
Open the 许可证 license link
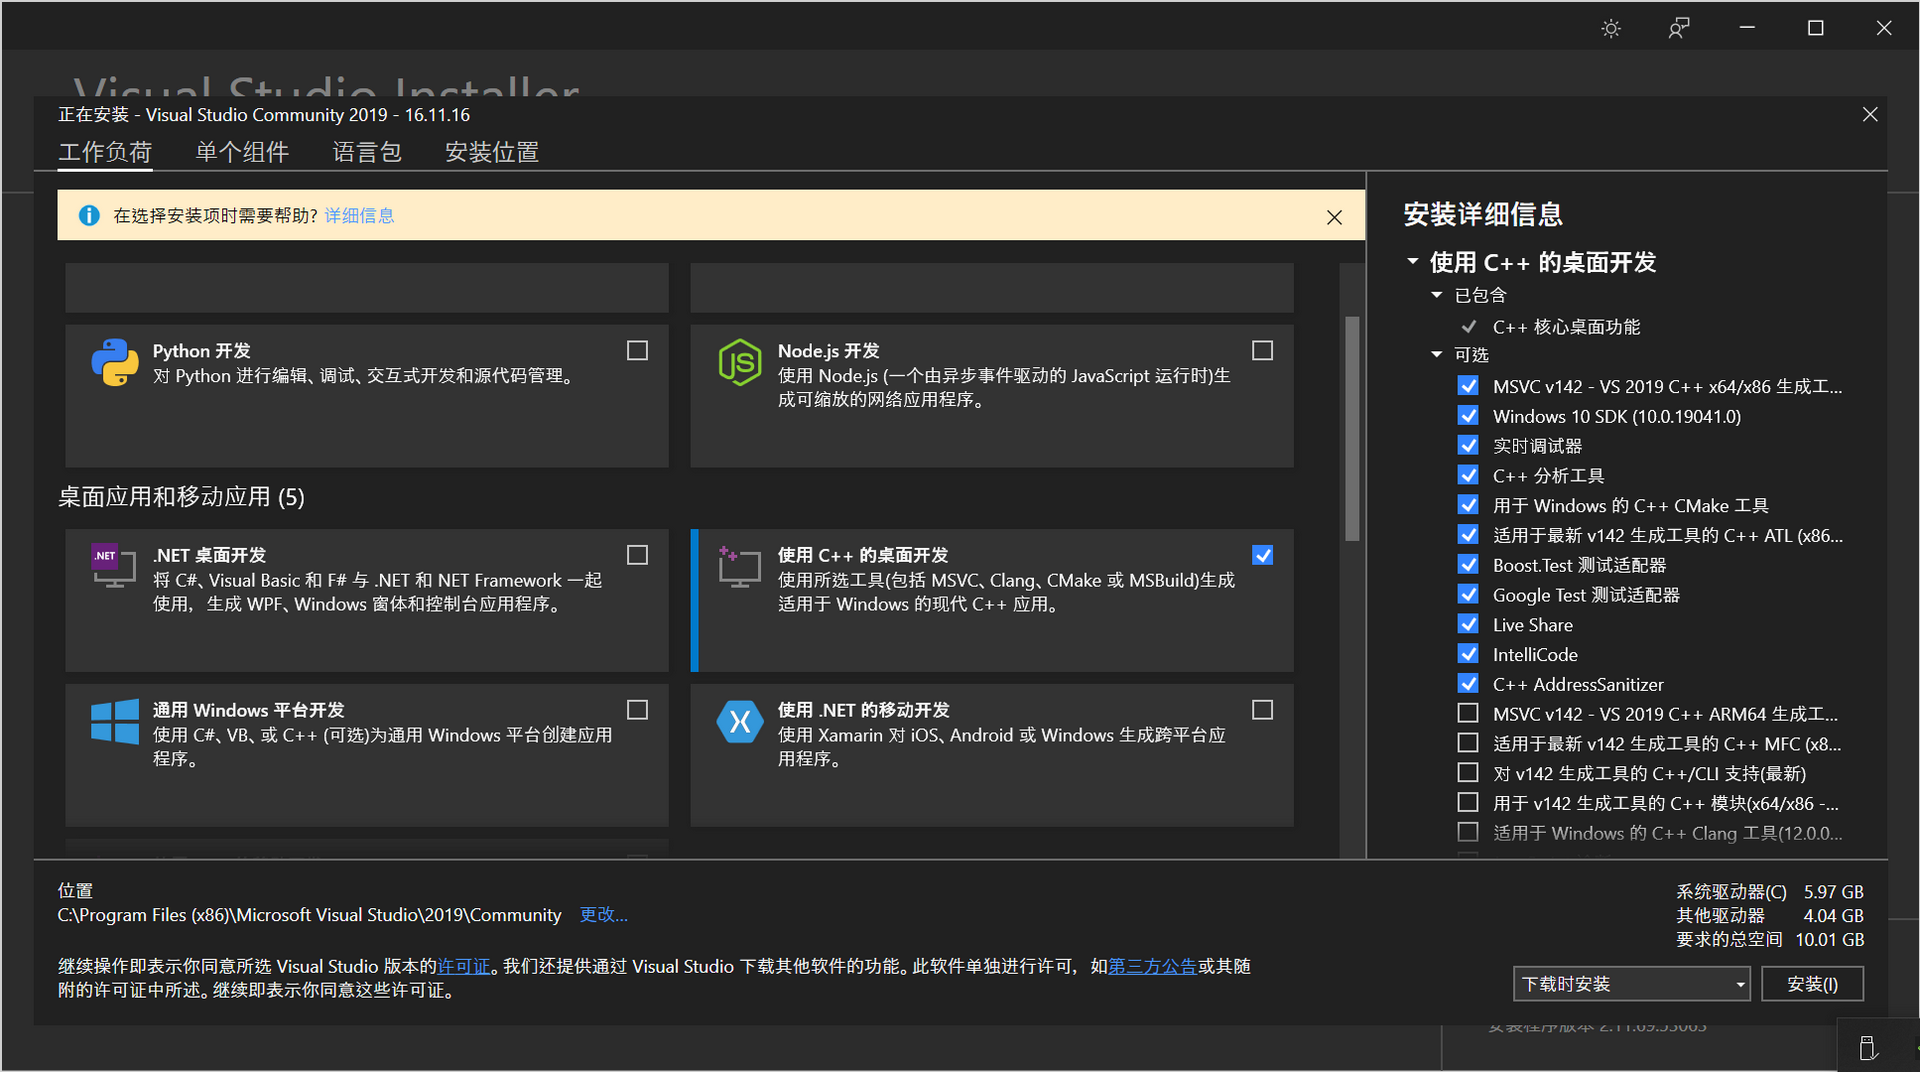coord(464,966)
